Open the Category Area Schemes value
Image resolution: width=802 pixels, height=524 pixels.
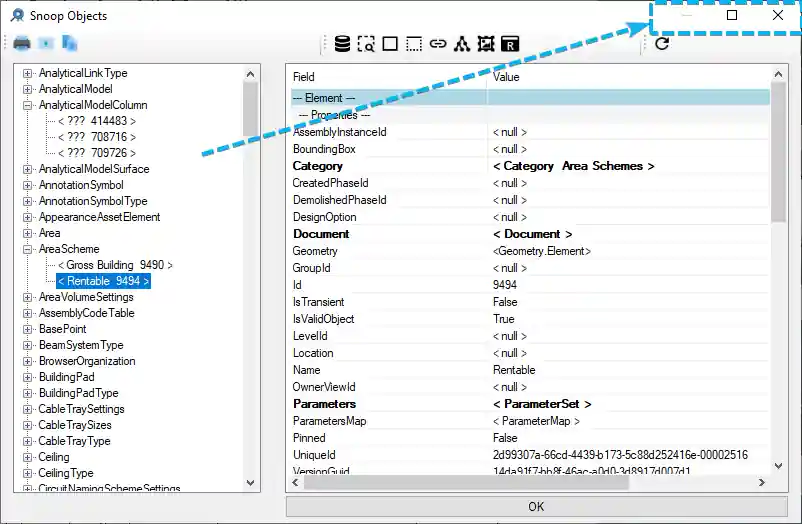click(x=573, y=166)
